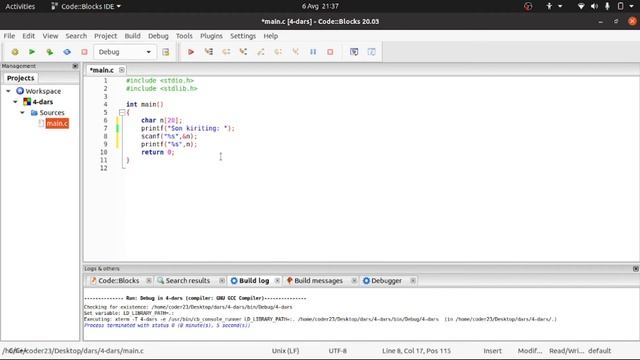Open the build target dropdown showing Debug
640x360 pixels.
[x=125, y=52]
